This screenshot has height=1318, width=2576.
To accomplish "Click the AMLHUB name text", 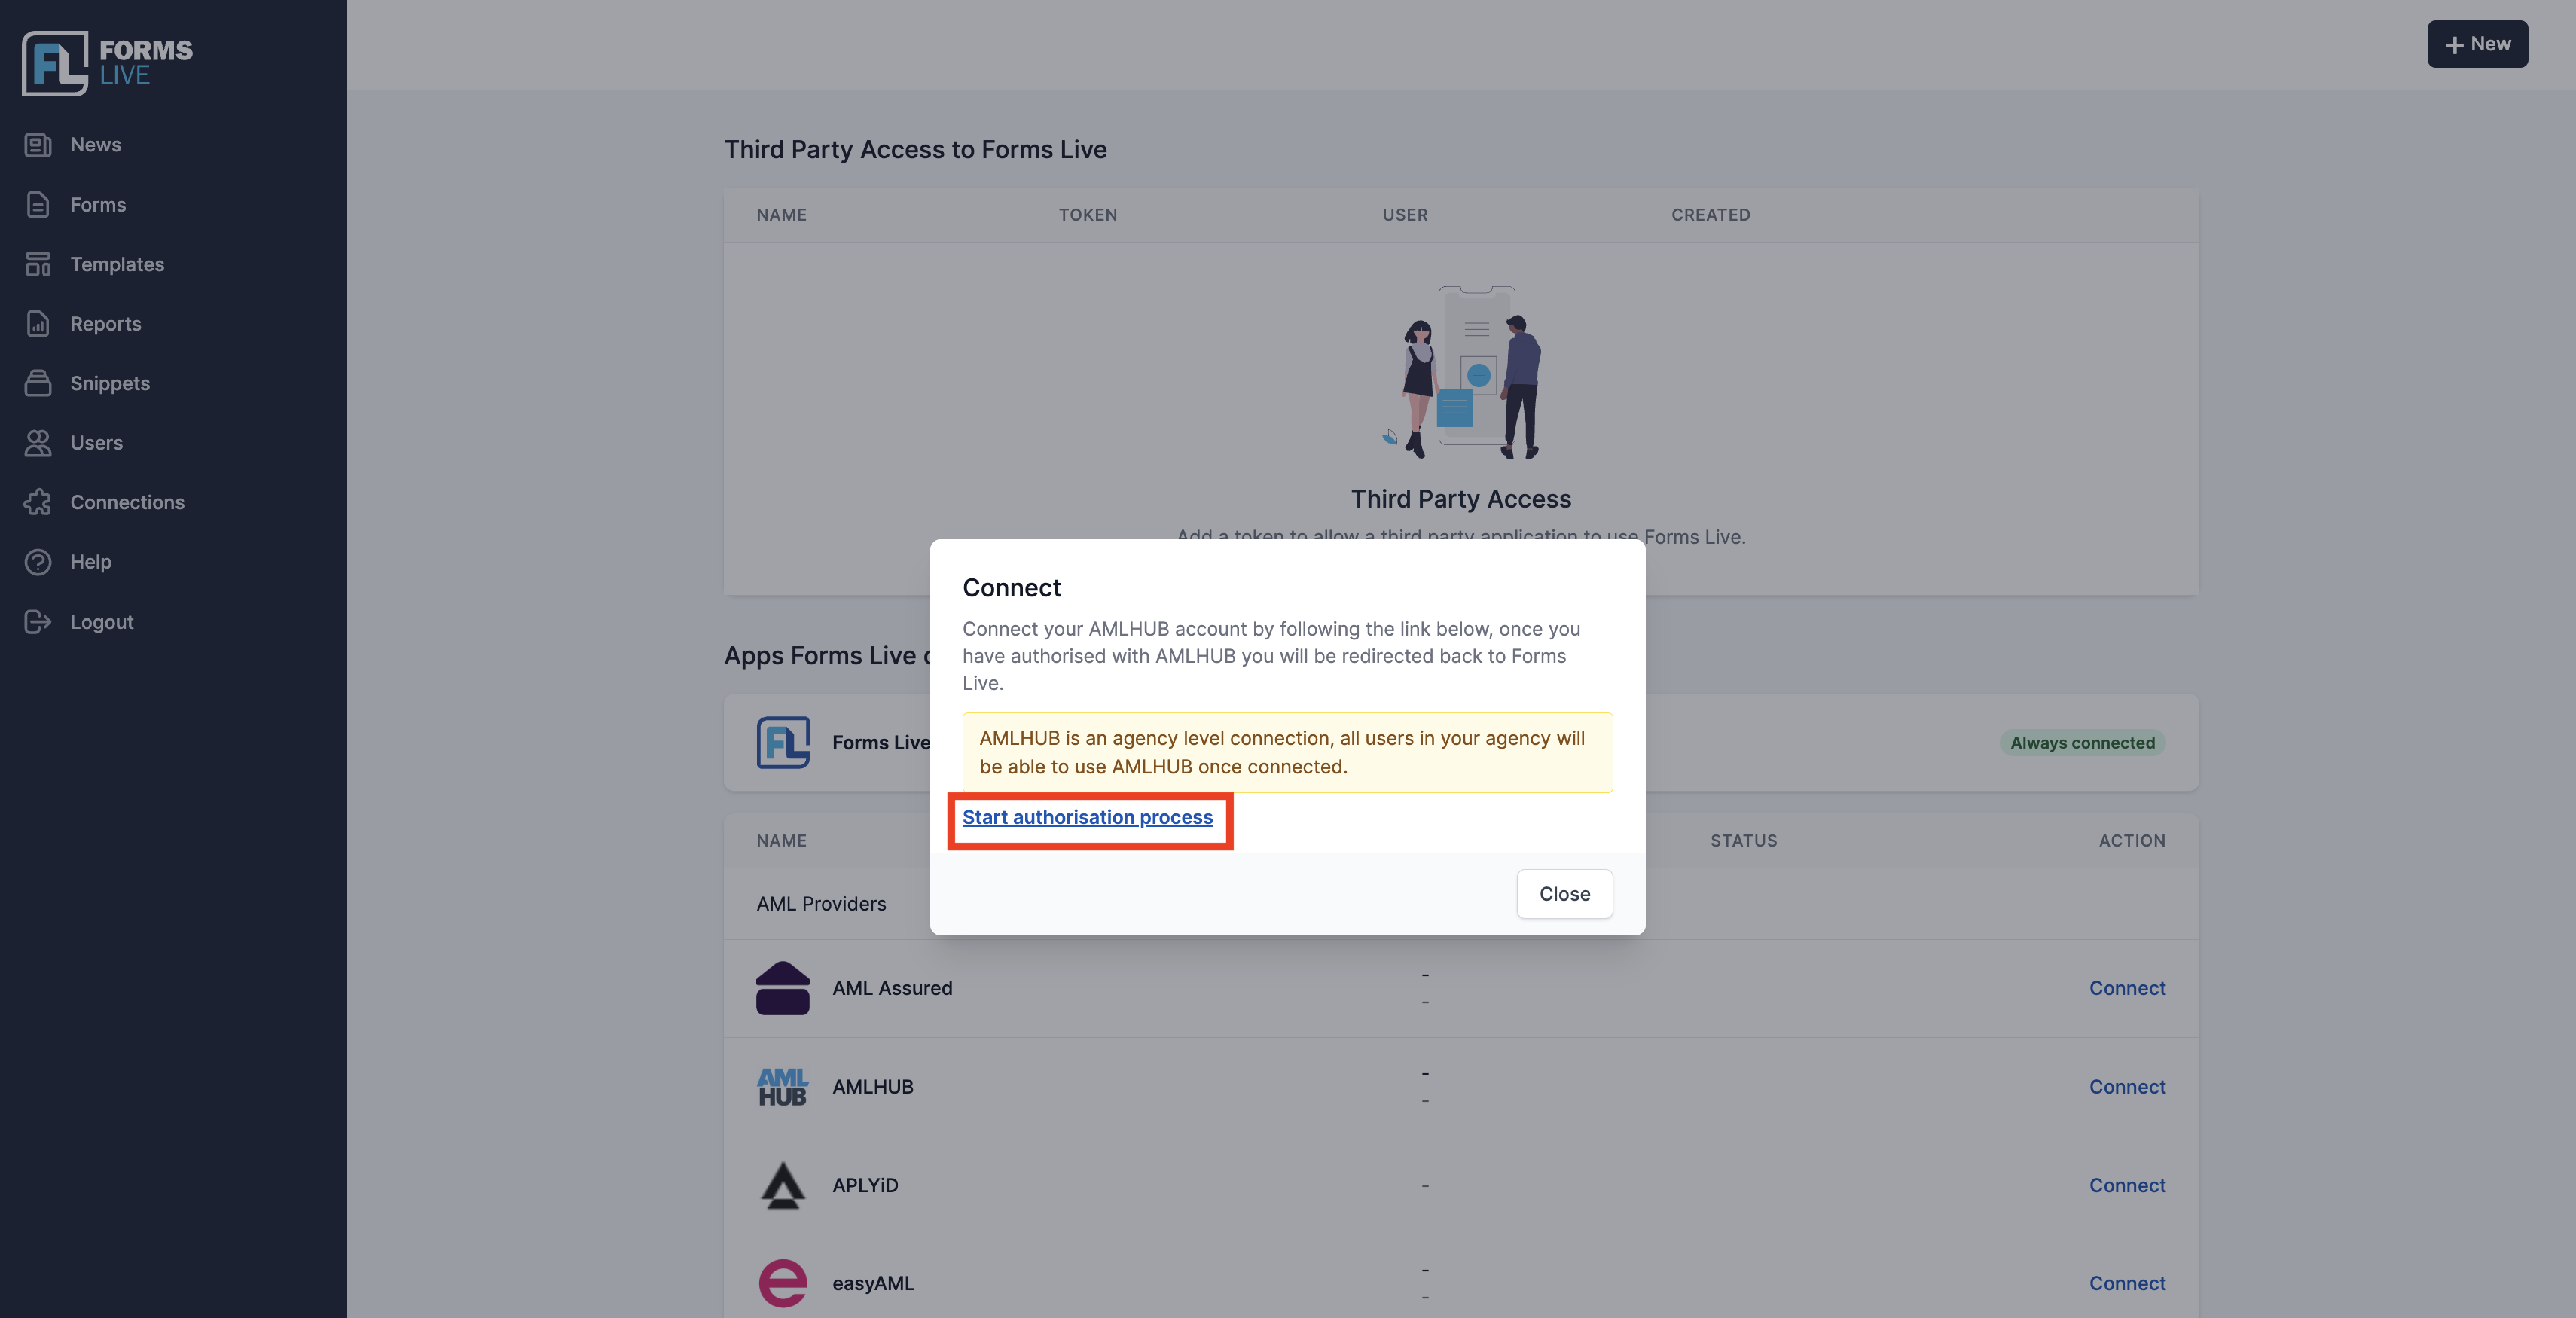I will (x=872, y=1087).
